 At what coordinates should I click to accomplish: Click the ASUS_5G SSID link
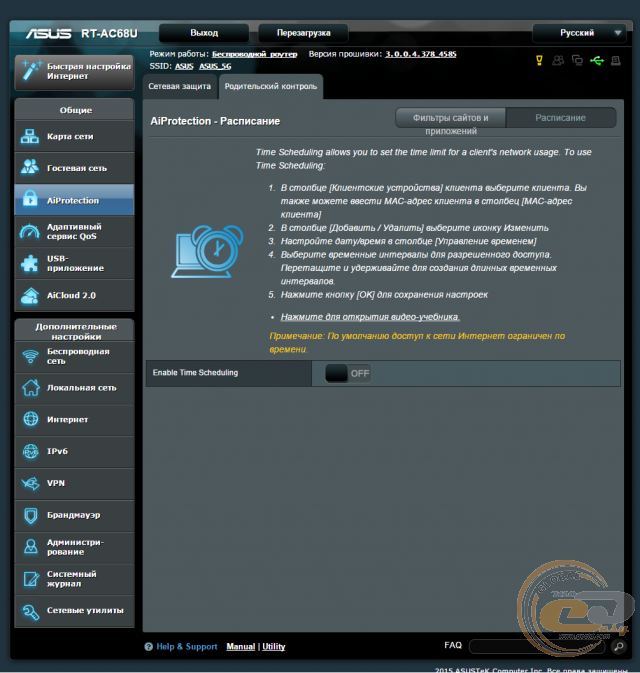click(x=215, y=66)
